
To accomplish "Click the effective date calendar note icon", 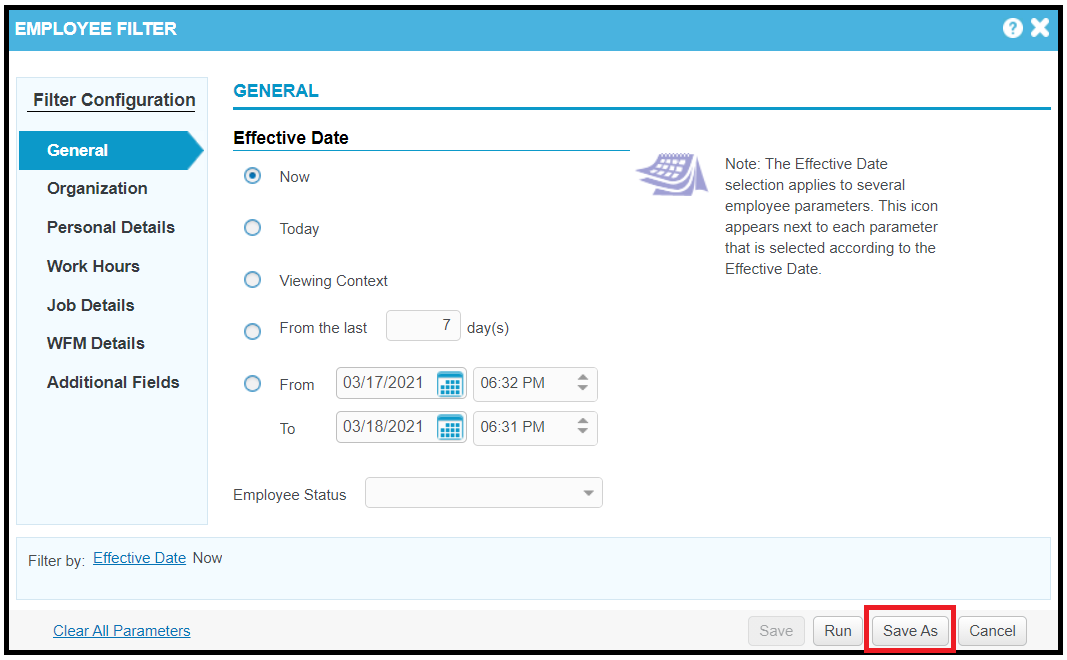I will (673, 174).
